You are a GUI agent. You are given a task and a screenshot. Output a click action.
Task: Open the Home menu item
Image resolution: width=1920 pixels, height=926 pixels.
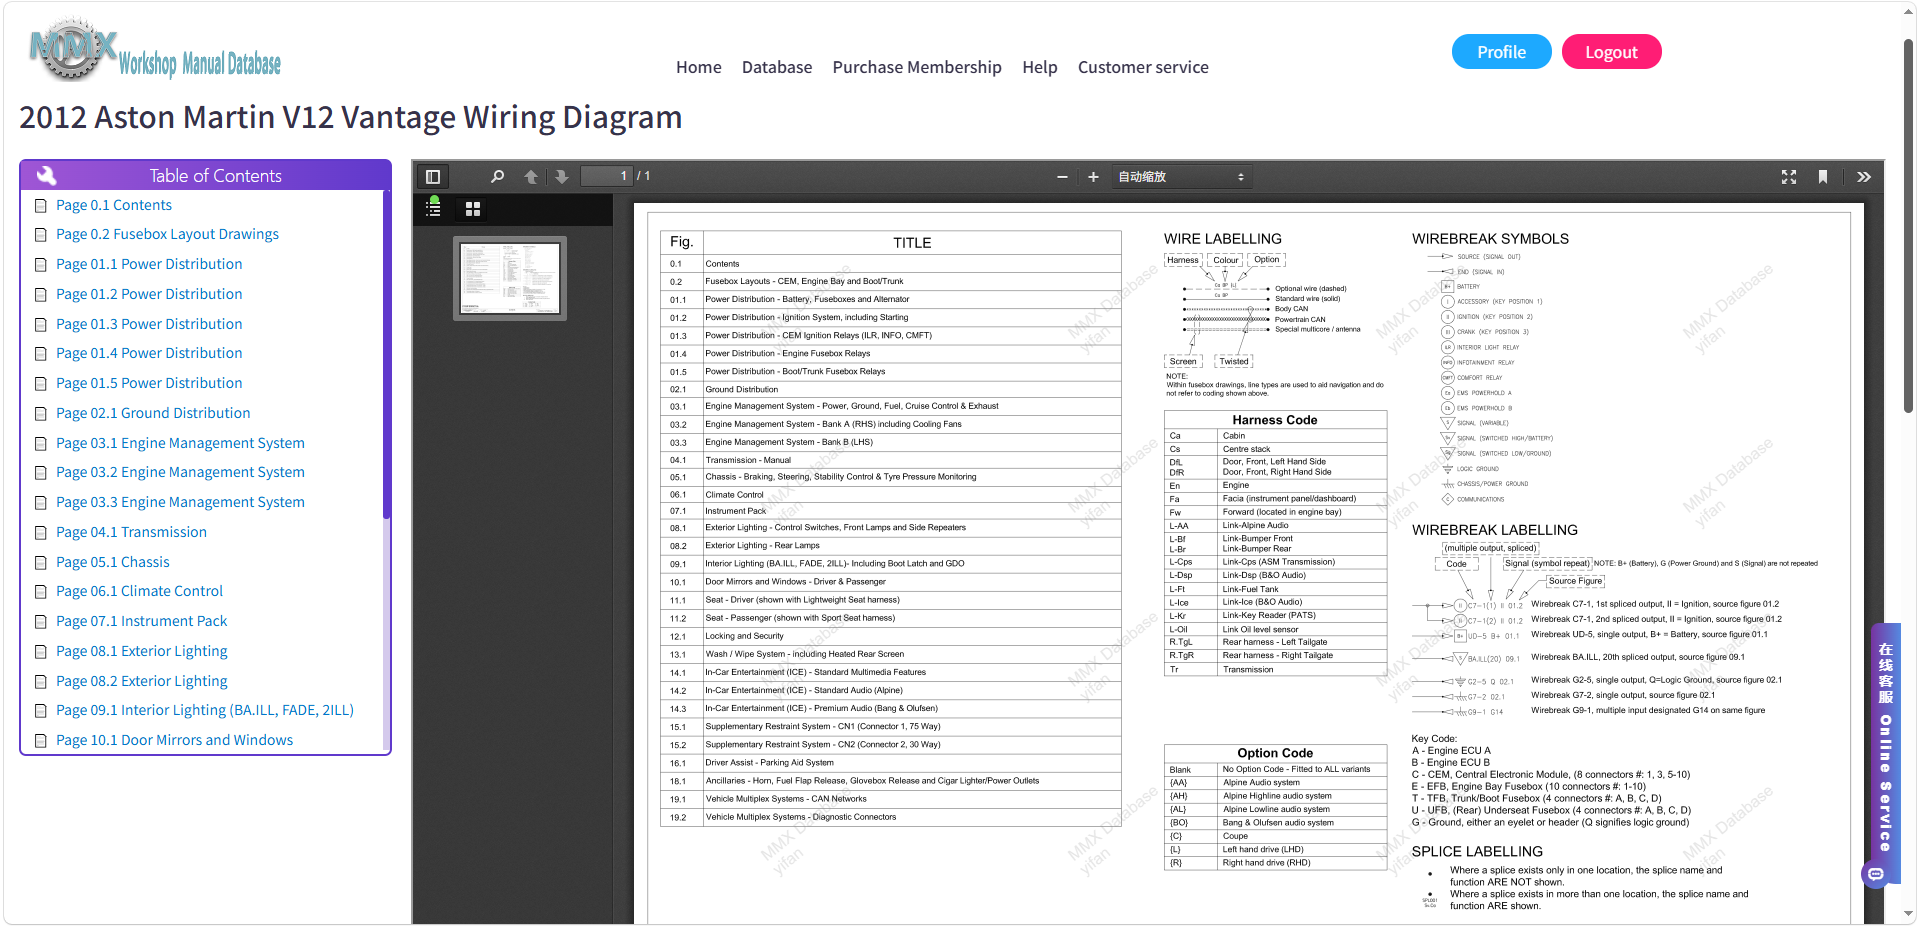[x=699, y=67]
